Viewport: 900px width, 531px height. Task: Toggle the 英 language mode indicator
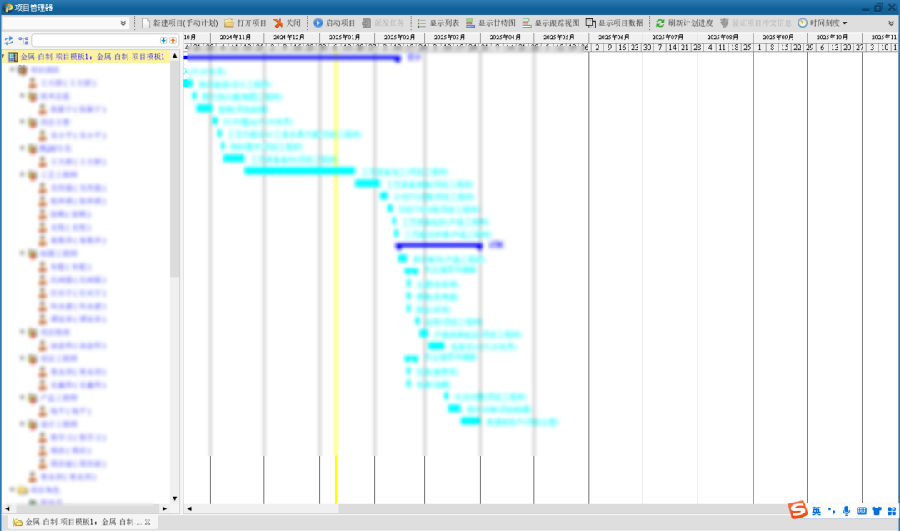click(x=816, y=511)
